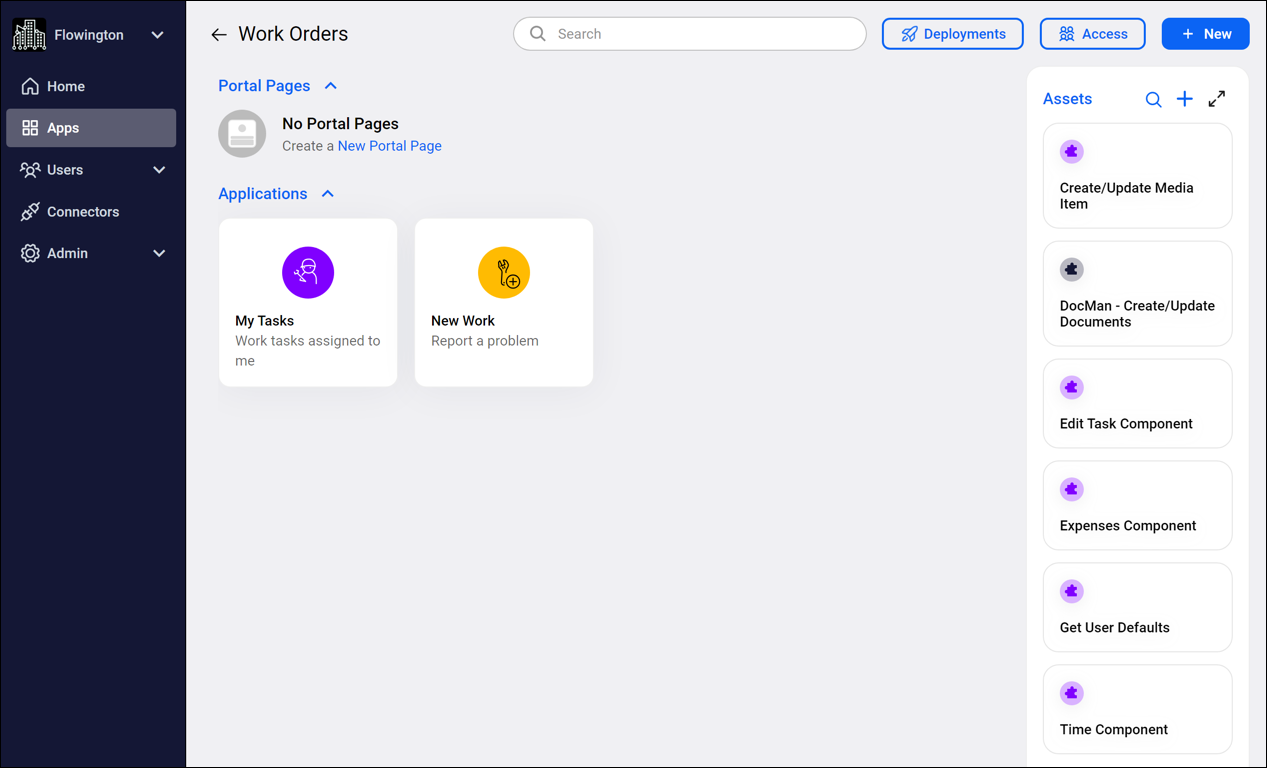
Task: Go to Home in sidebar
Action: click(91, 86)
